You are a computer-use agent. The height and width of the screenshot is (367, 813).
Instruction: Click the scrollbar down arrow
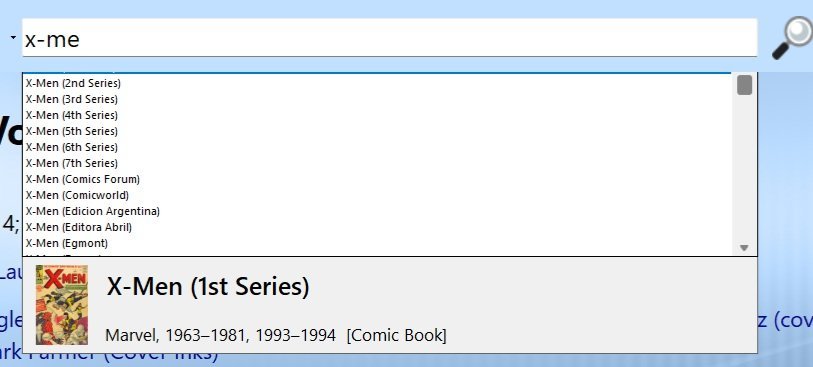tap(744, 248)
